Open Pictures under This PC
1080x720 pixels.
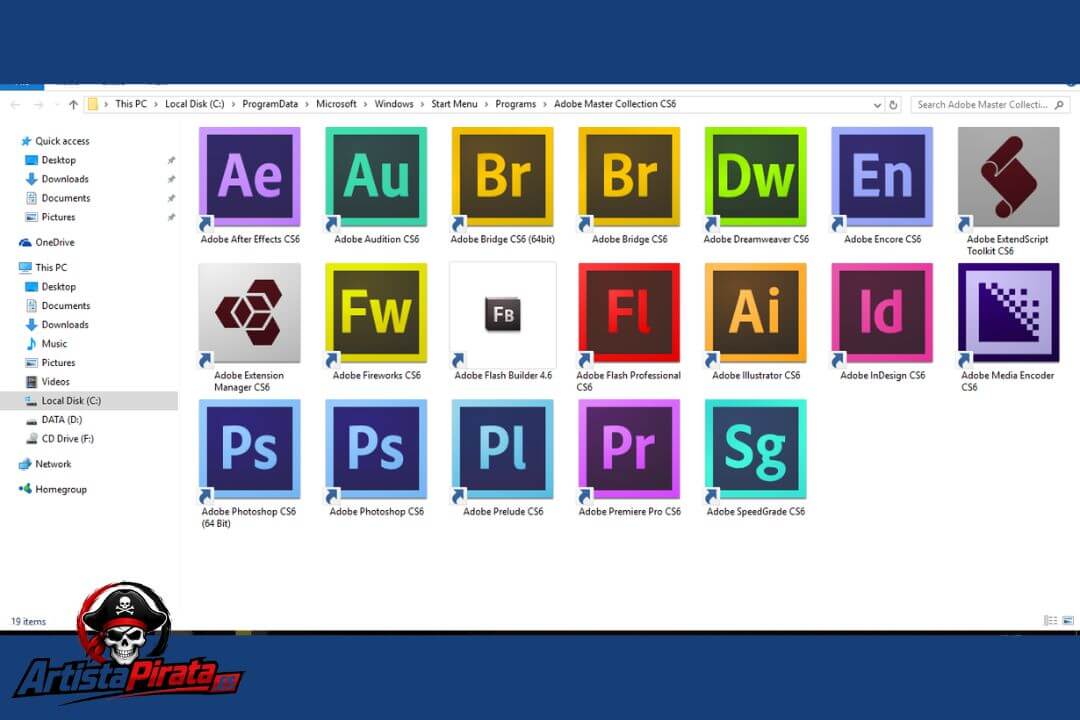59,362
